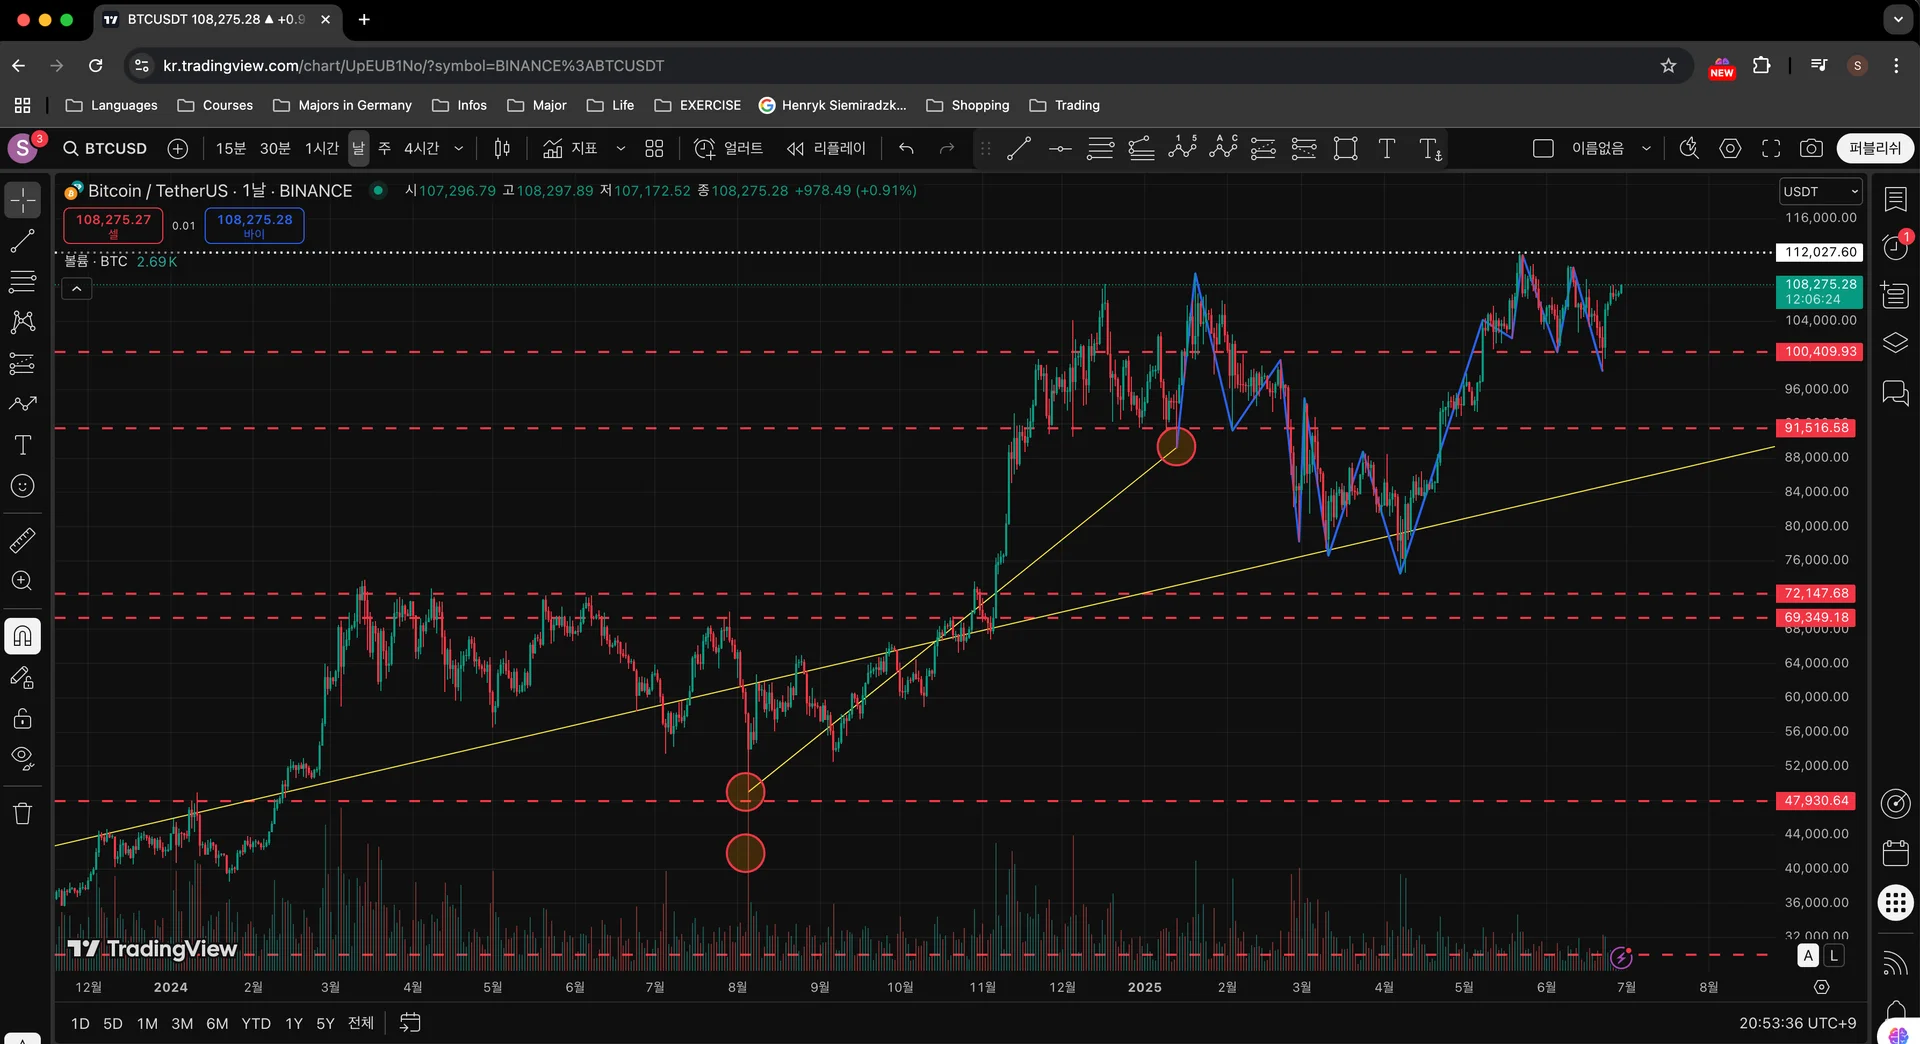
Task: Open the time interval dropdown chevron
Action: [x=459, y=149]
